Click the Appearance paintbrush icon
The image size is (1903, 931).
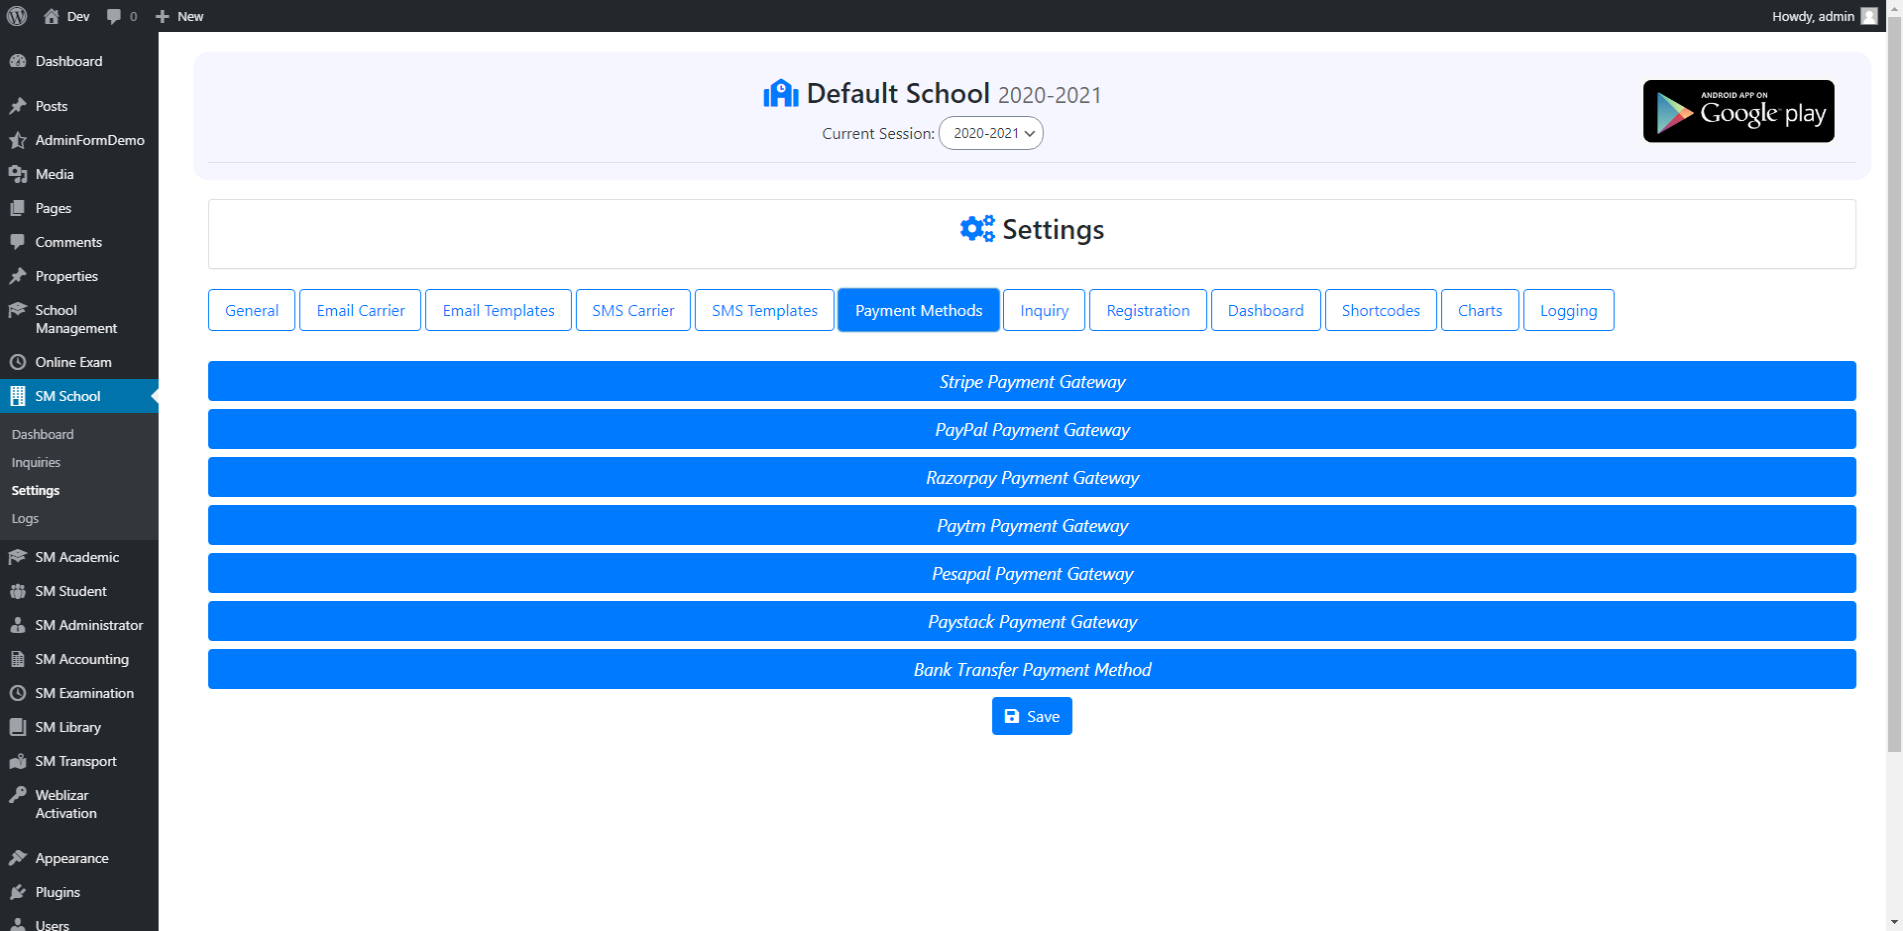(18, 858)
